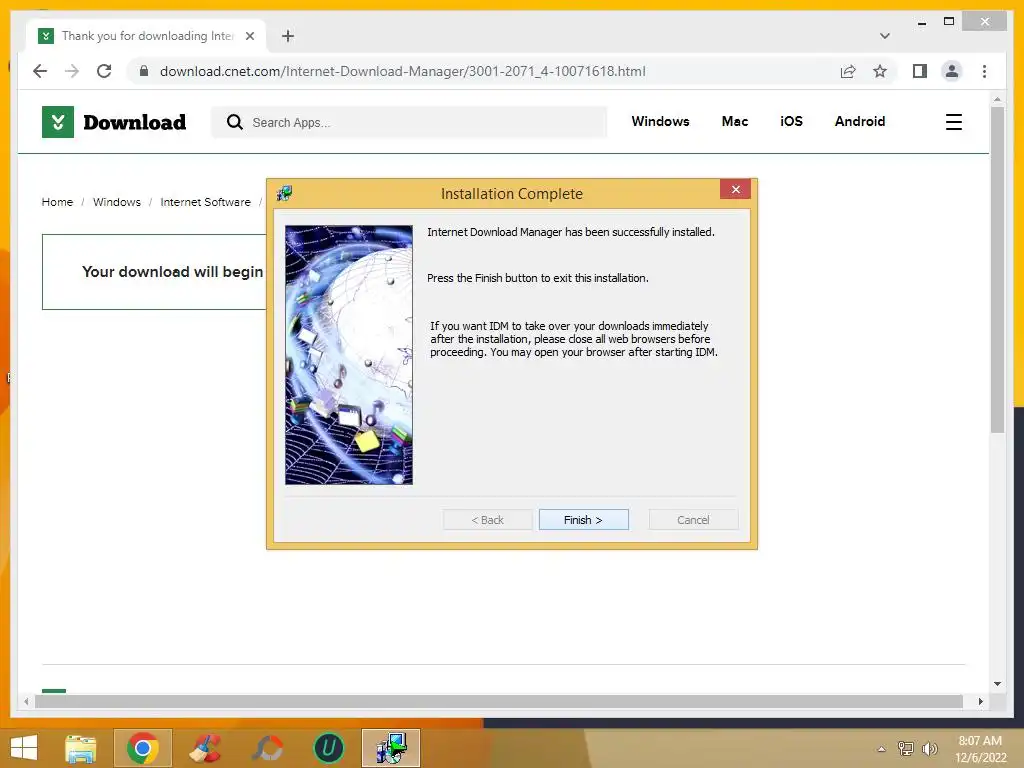Bookmark this page with star icon
Image resolution: width=1024 pixels, height=768 pixels.
pos(880,71)
